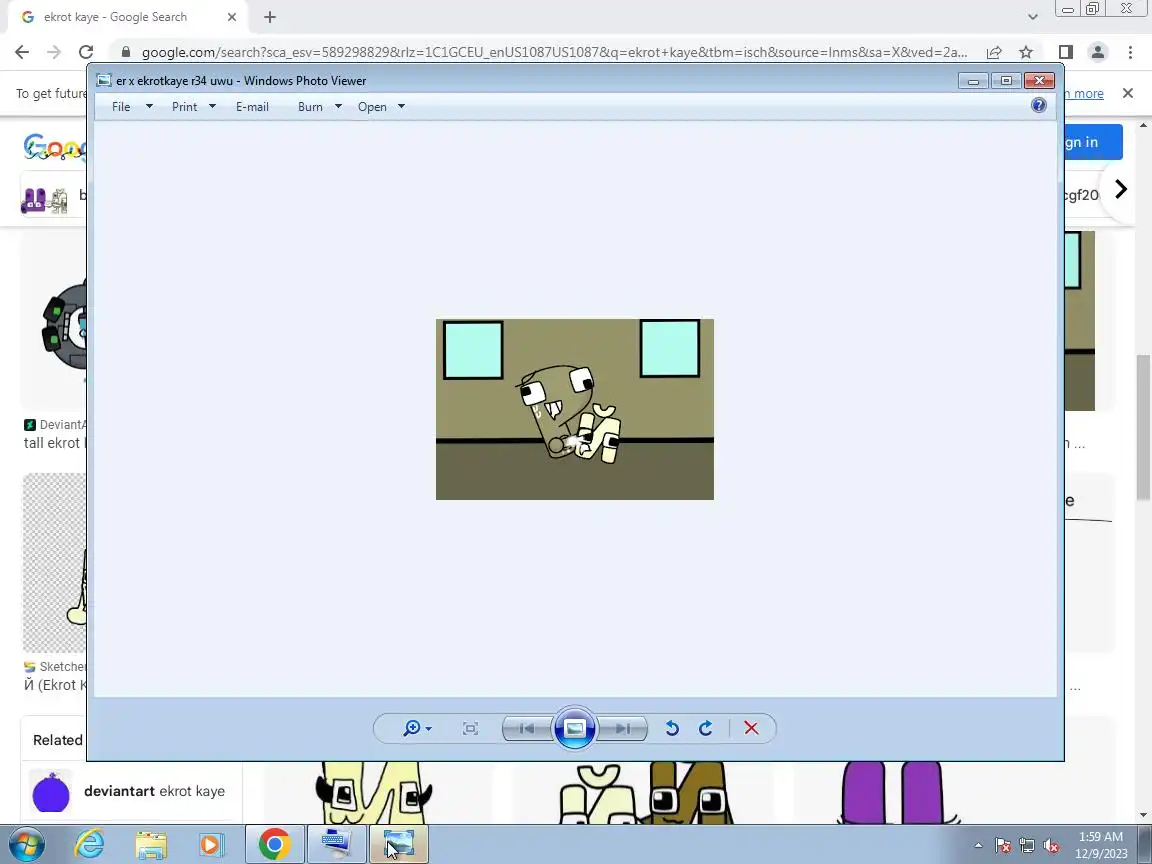Open Chrome three-dot menu
The height and width of the screenshot is (864, 1152).
coord(1130,51)
